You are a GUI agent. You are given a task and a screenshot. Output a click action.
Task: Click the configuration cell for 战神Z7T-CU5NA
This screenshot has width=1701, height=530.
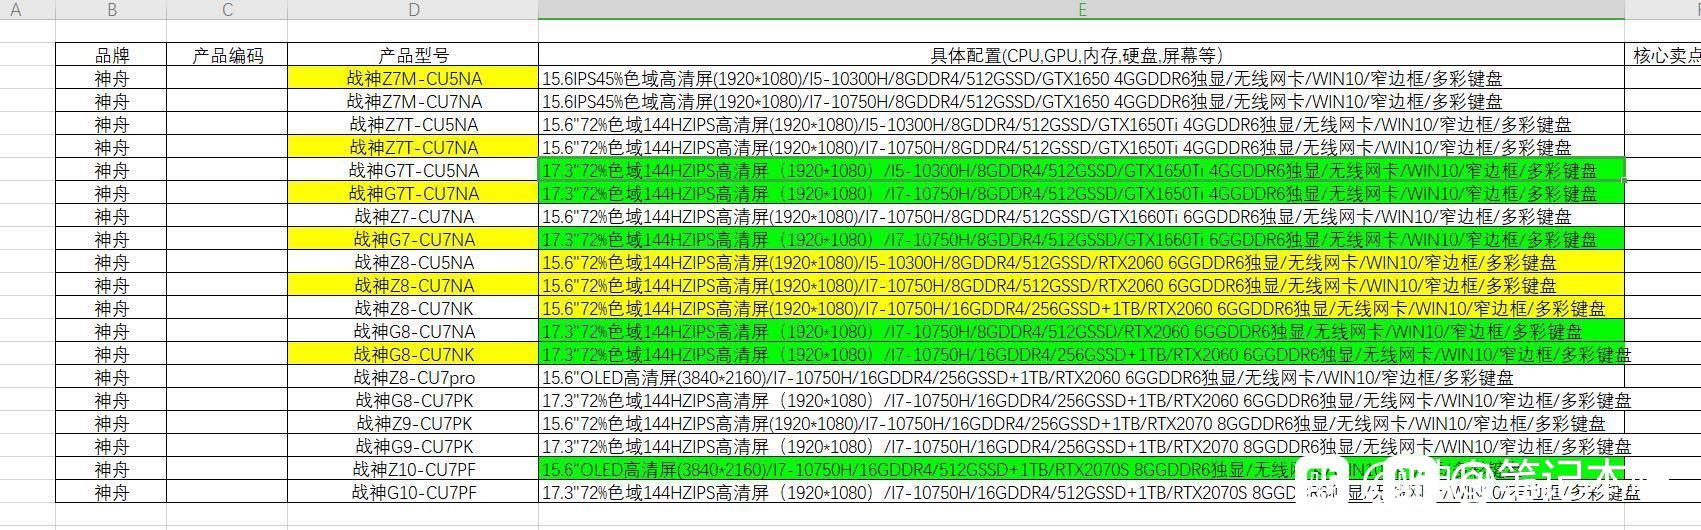click(1082, 124)
